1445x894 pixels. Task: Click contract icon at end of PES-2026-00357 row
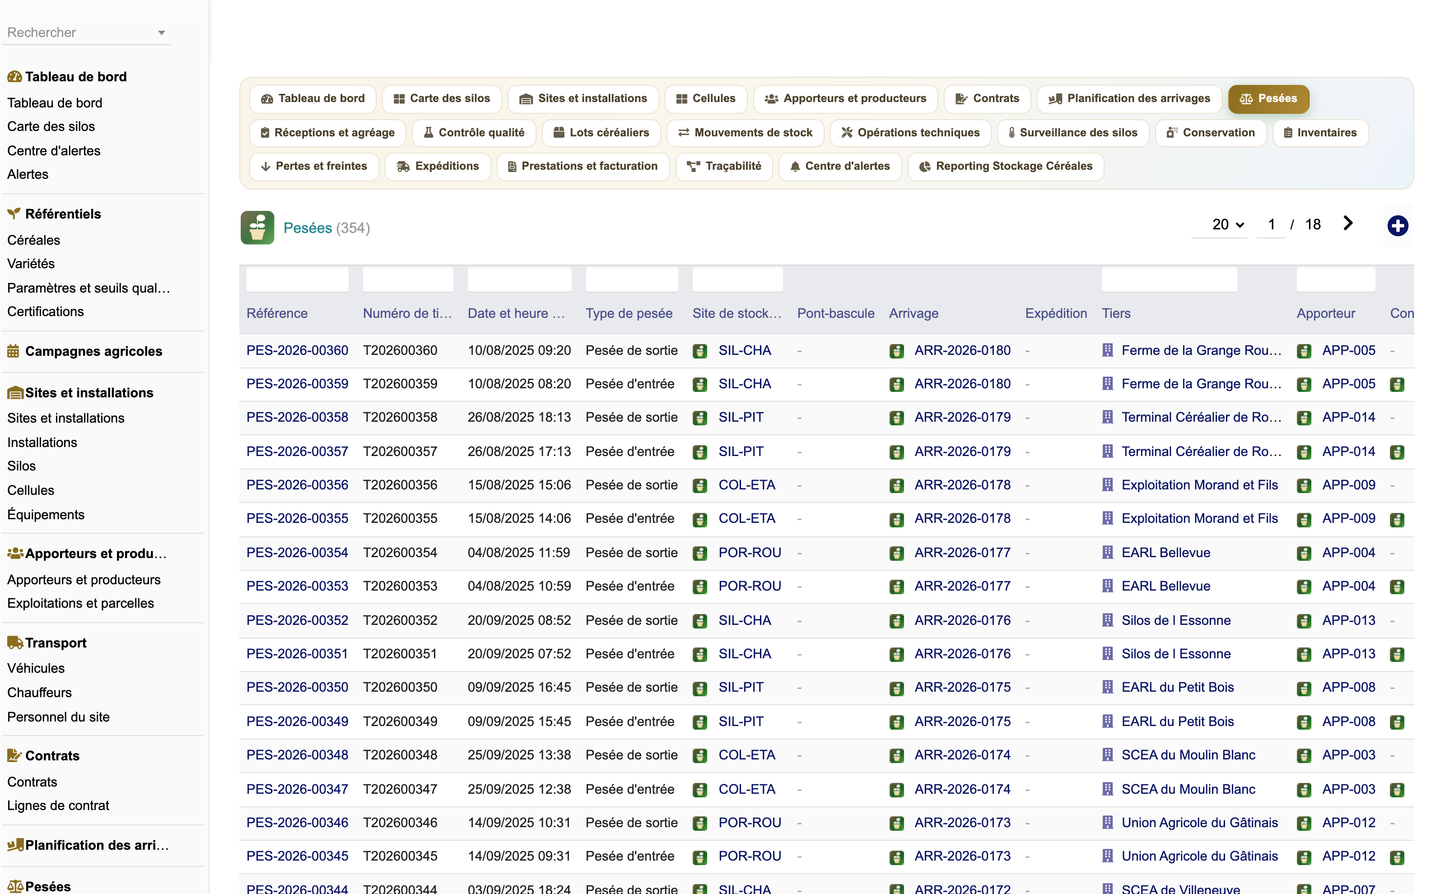pyautogui.click(x=1397, y=452)
